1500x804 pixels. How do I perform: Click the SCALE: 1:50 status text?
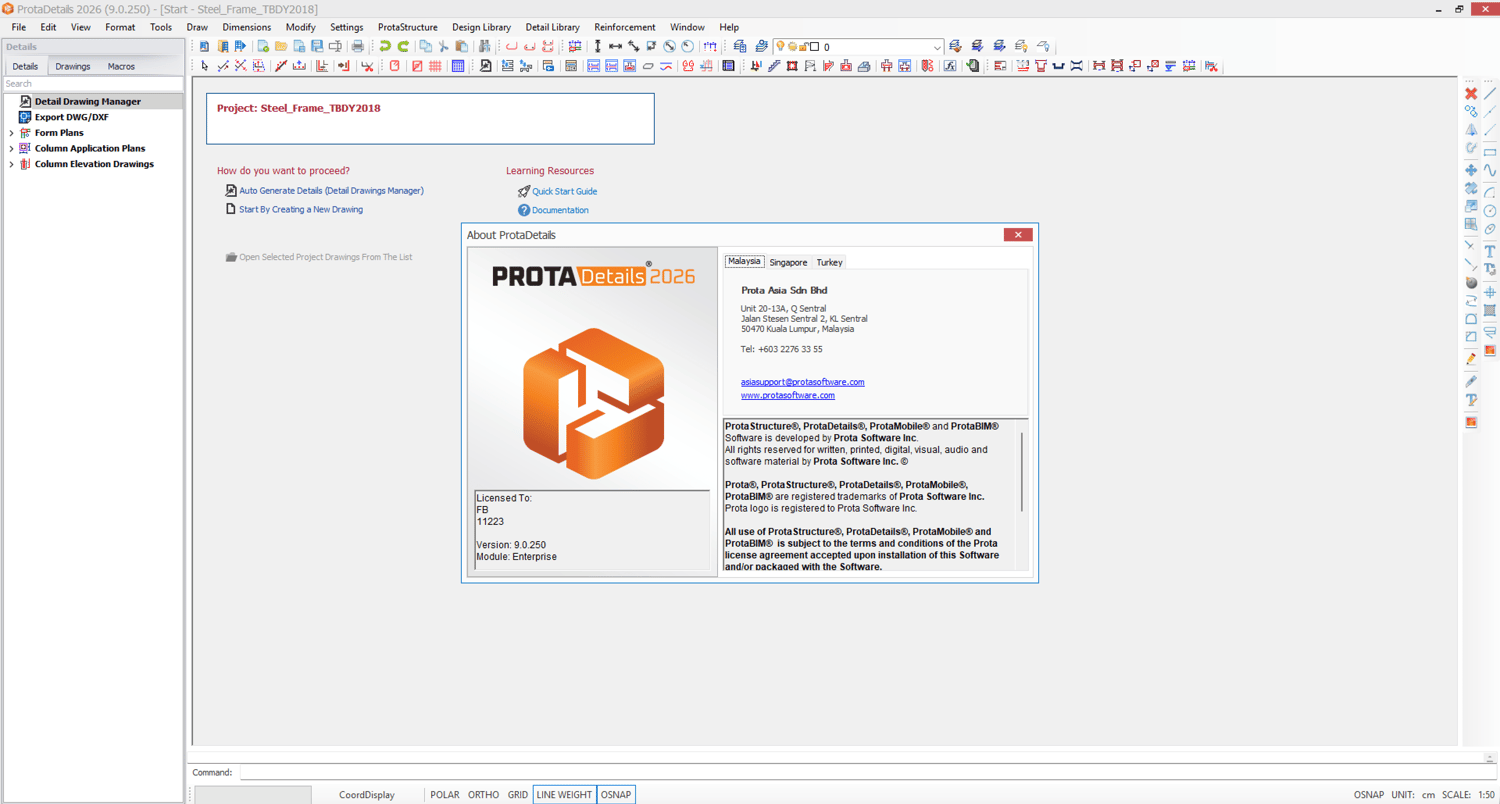(x=1469, y=795)
